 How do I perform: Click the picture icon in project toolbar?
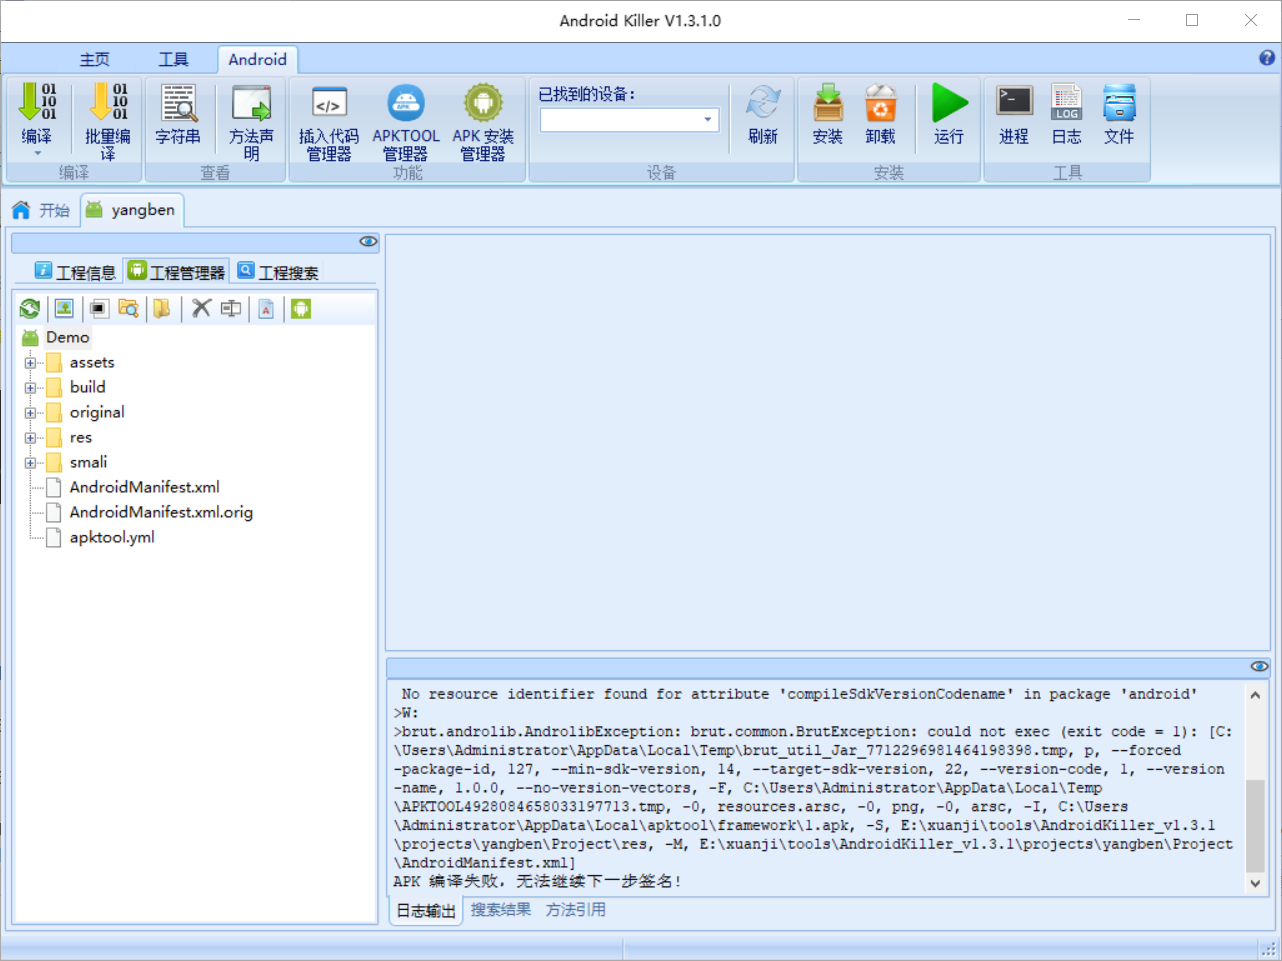pyautogui.click(x=64, y=308)
